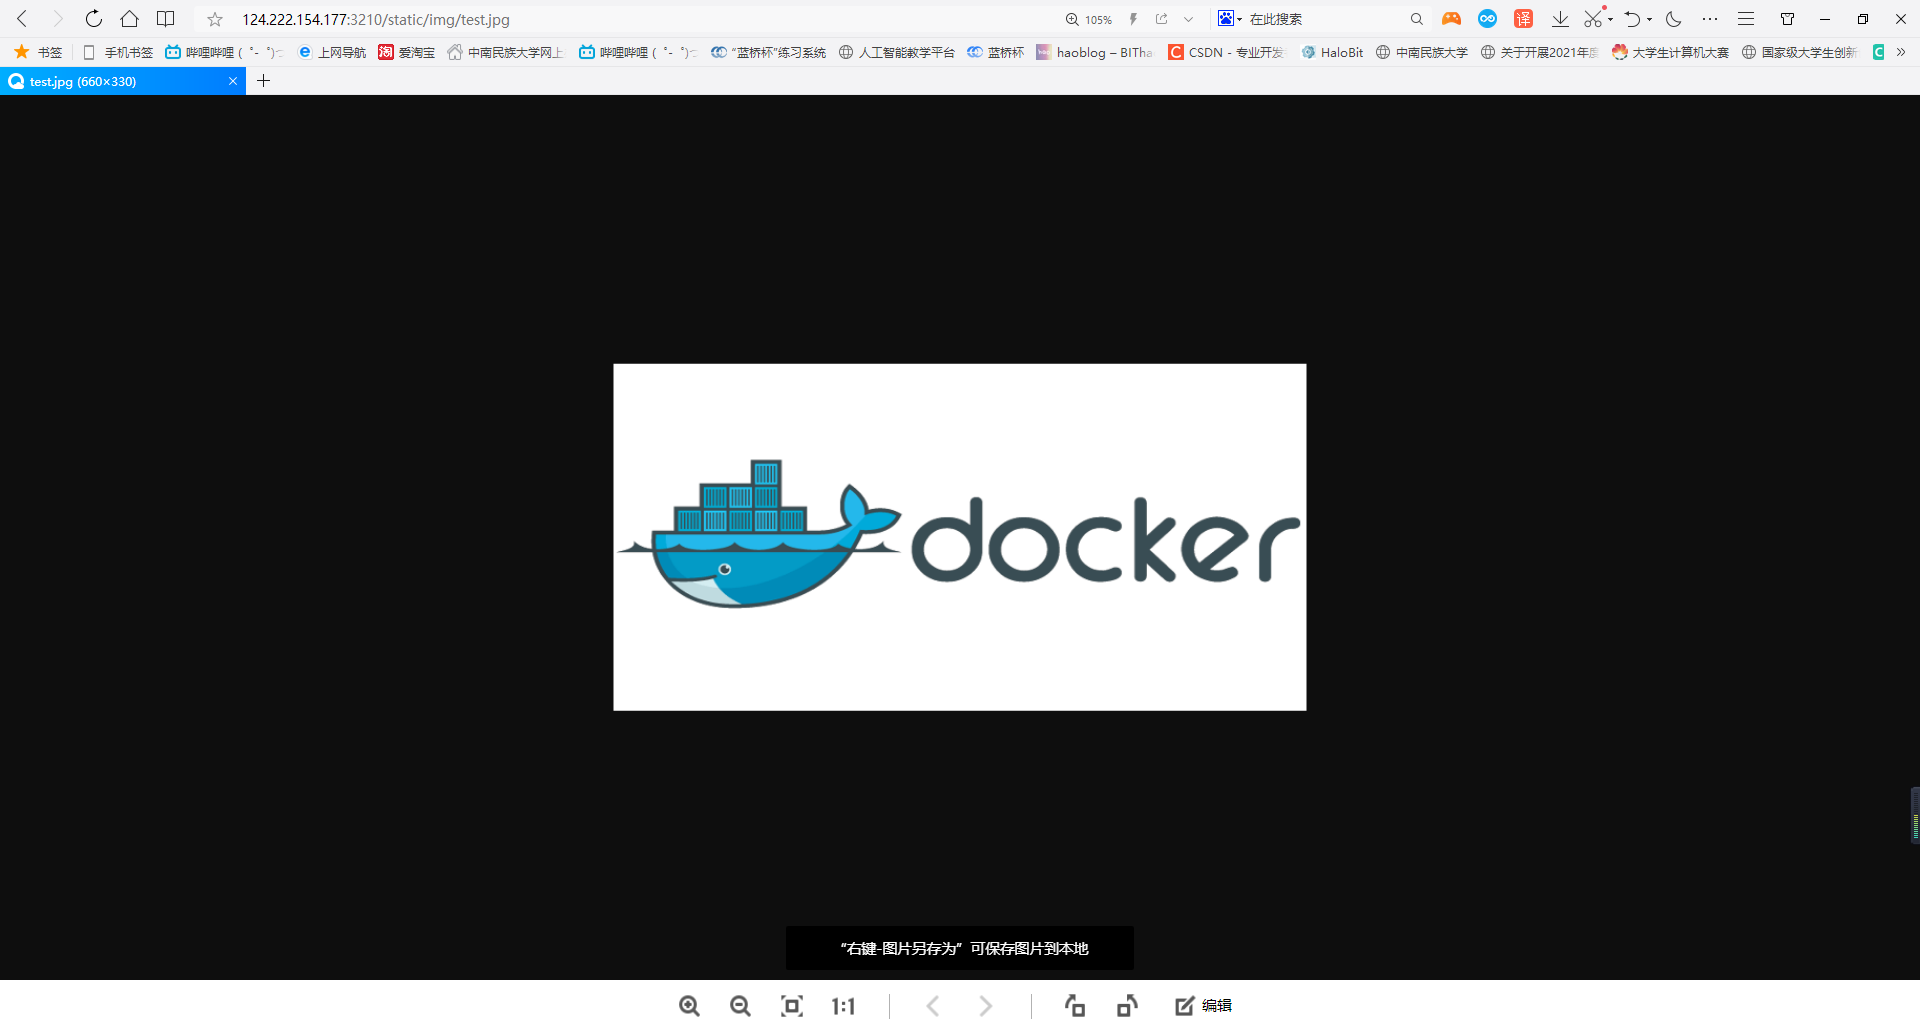Open first 哔哩哔哩 bookmark
1920x1032 pixels.
(224, 52)
